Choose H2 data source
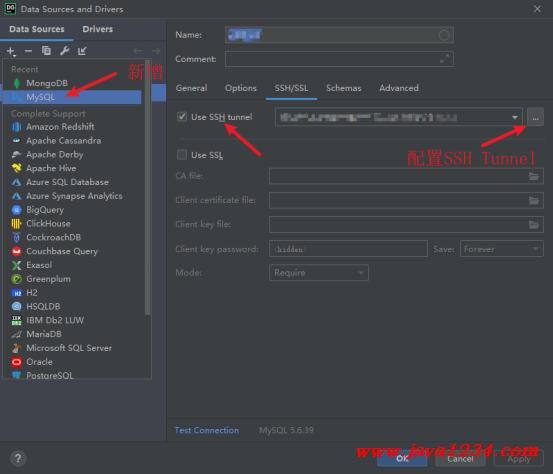 (73, 293)
